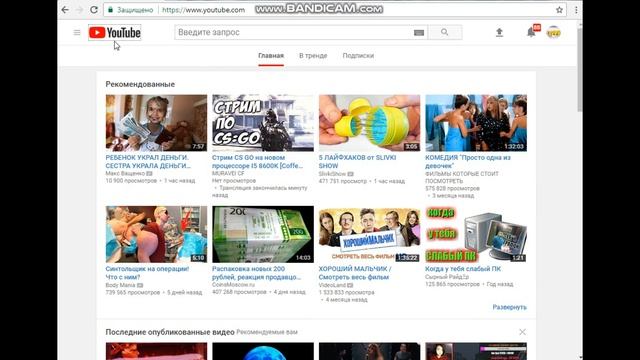Screen dimensions: 640x360
Task: Dismiss the Последние опубликованные видео section
Action: tap(522, 332)
